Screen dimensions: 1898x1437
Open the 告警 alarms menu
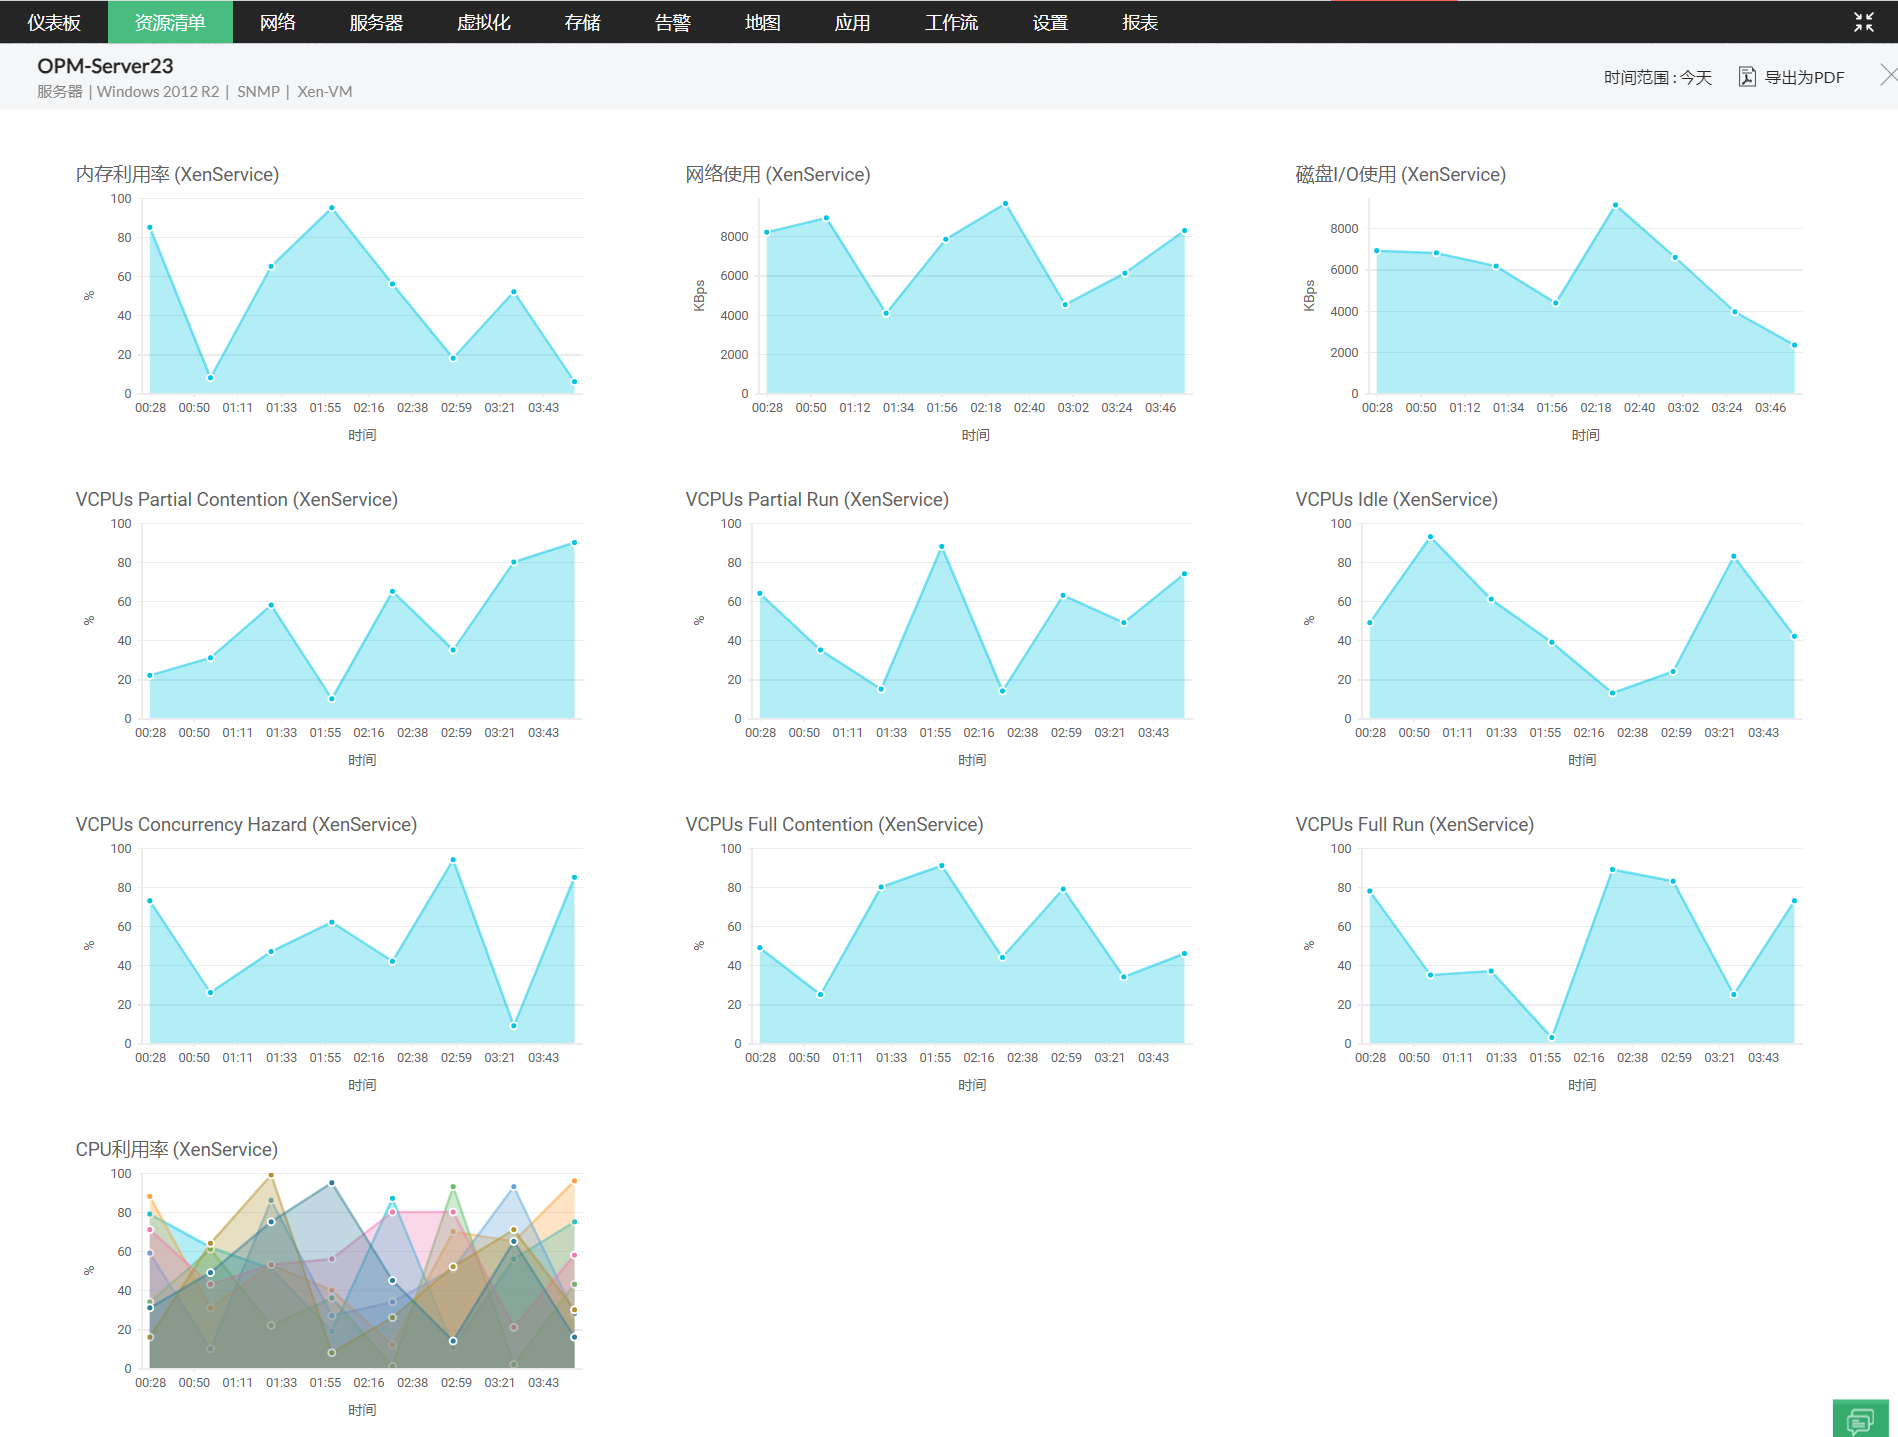click(x=672, y=22)
